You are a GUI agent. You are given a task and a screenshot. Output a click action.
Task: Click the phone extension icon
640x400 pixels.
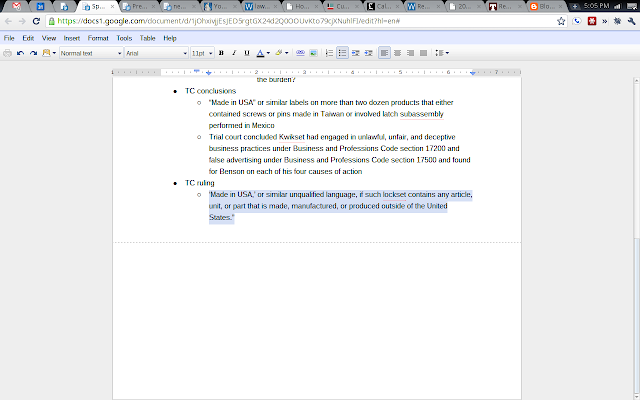(577, 21)
